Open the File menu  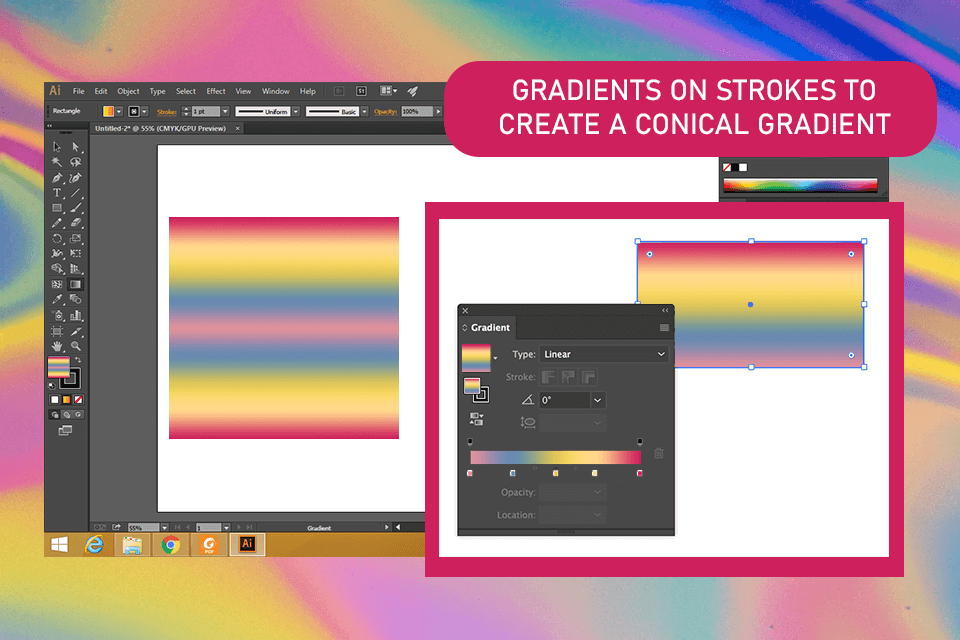[78, 91]
